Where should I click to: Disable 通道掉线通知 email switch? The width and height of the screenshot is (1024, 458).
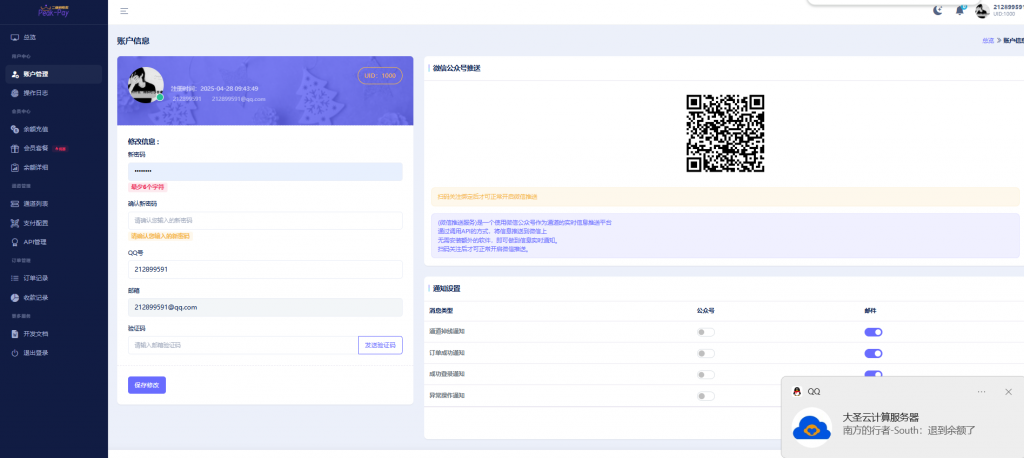873,333
